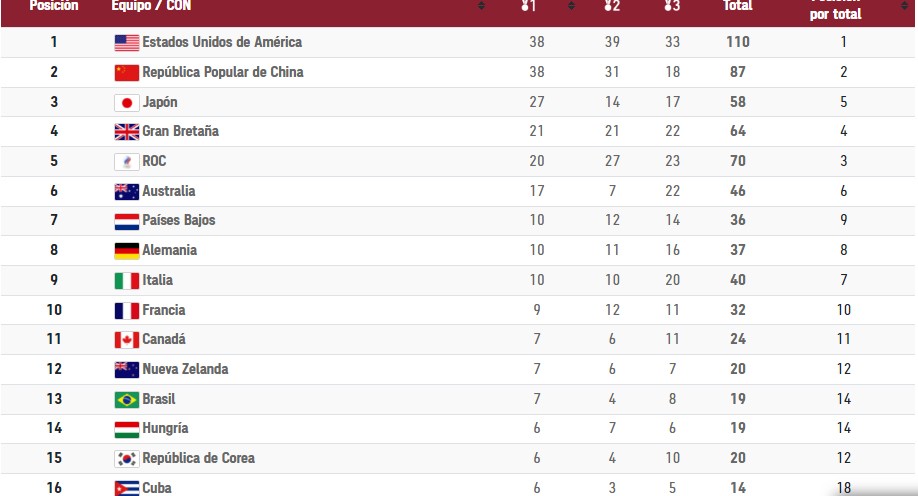
Task: Click the United States flag icon
Action: tap(126, 42)
